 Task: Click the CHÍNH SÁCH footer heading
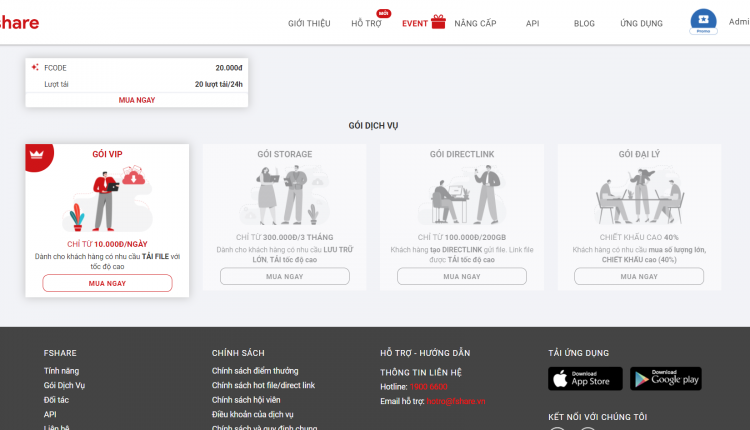[238, 353]
